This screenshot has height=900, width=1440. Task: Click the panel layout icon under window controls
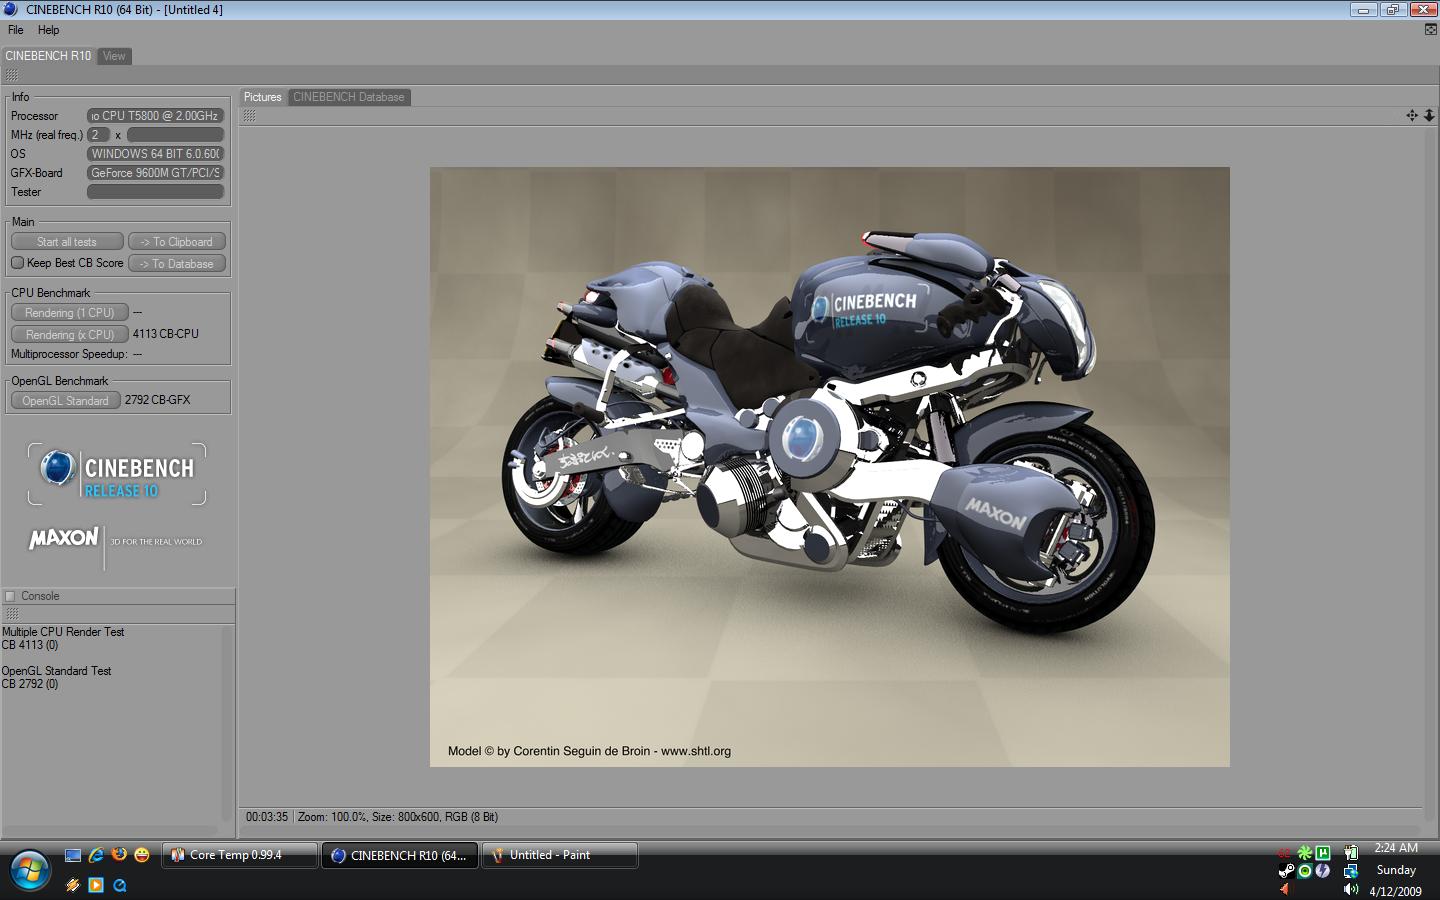click(1430, 30)
